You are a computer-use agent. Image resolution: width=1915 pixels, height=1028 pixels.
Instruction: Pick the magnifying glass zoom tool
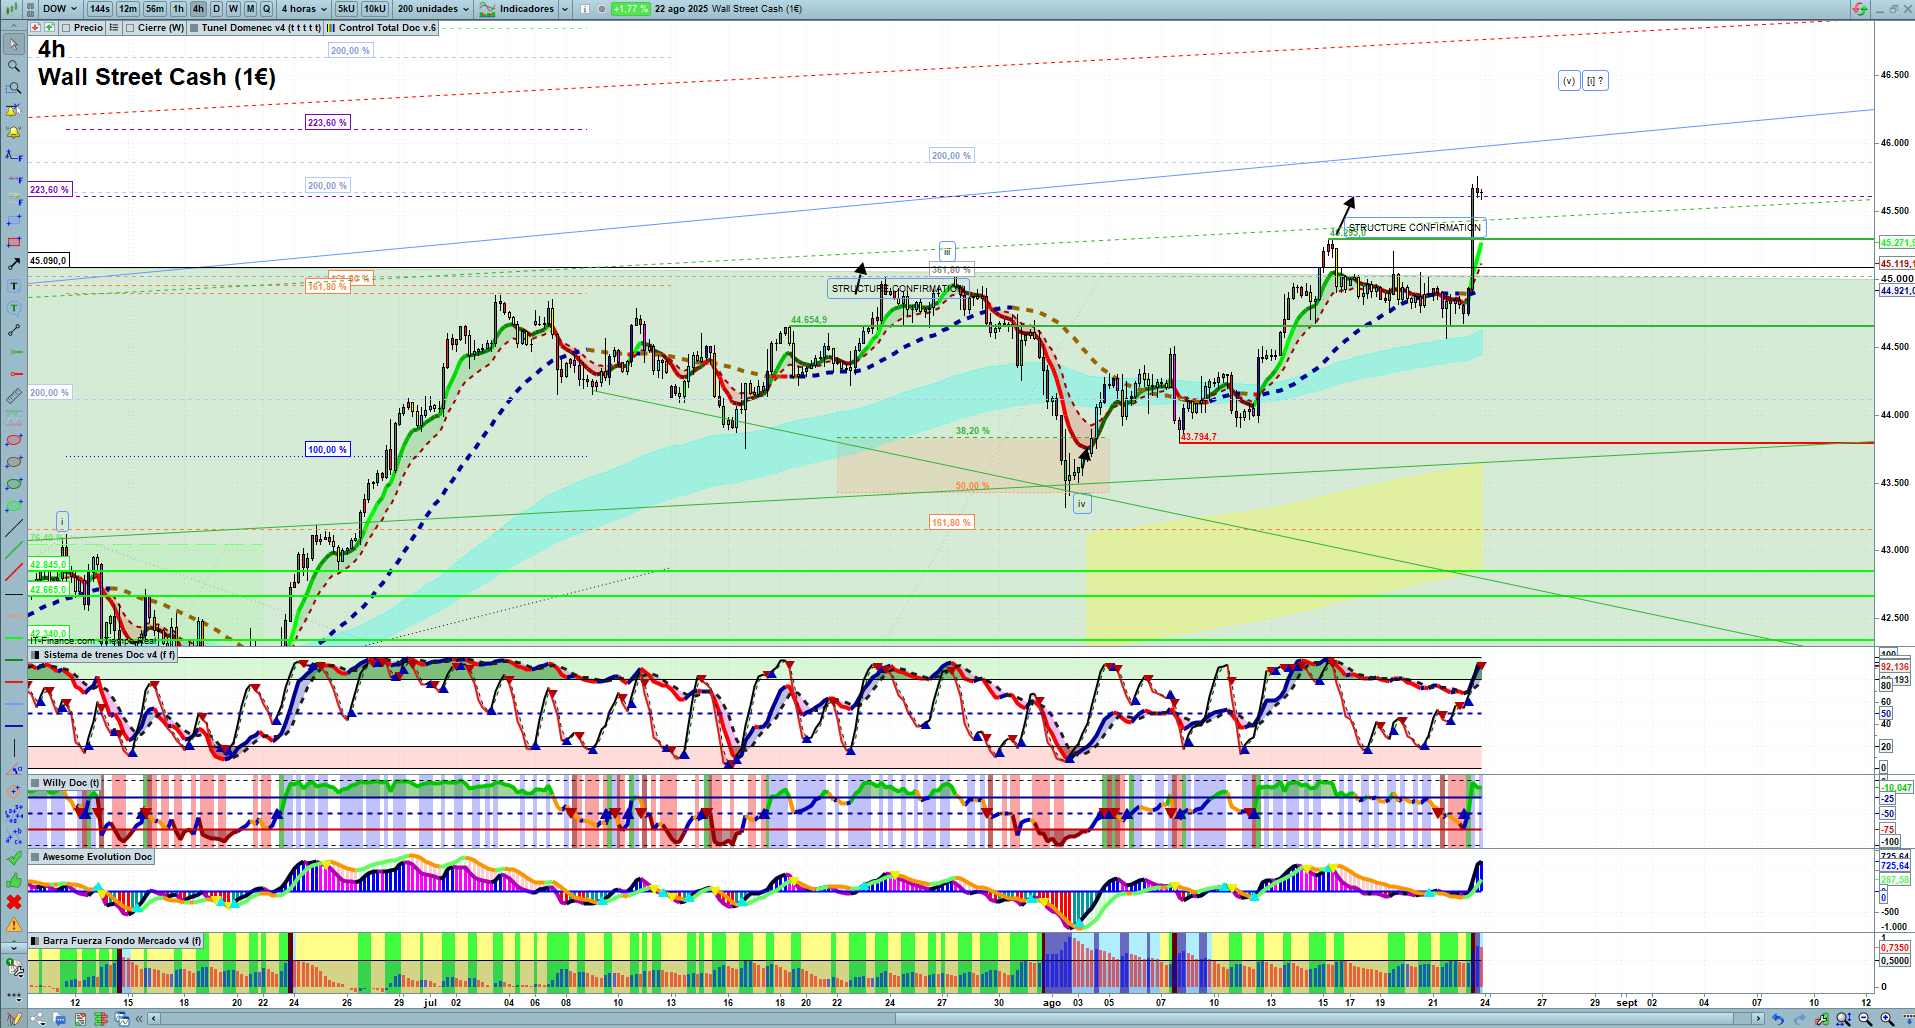click(14, 66)
